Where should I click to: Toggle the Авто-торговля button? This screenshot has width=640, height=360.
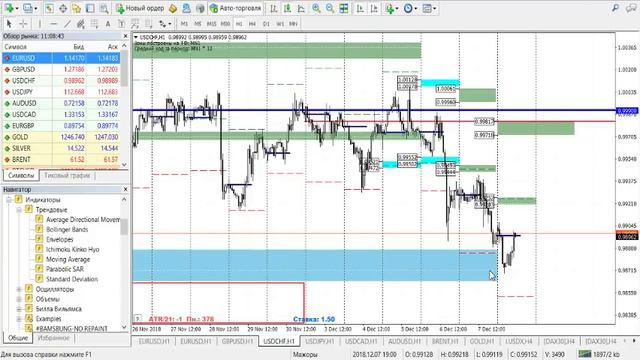[x=236, y=8]
